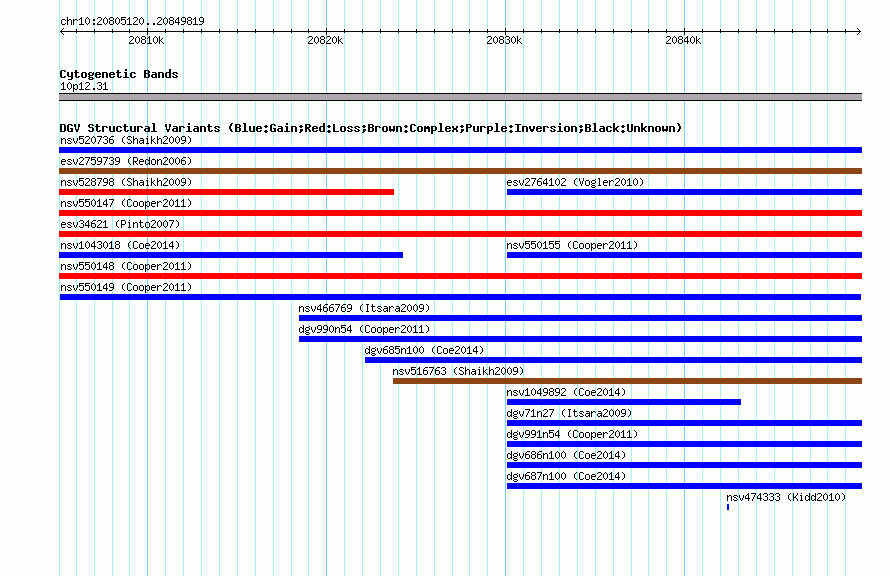Click the brown nsv516763 complex bar
Viewport: 890px width, 576px height.
click(627, 381)
